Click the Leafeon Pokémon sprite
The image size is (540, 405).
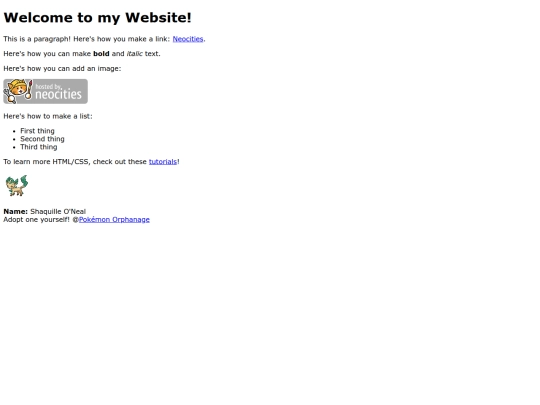(x=17, y=186)
